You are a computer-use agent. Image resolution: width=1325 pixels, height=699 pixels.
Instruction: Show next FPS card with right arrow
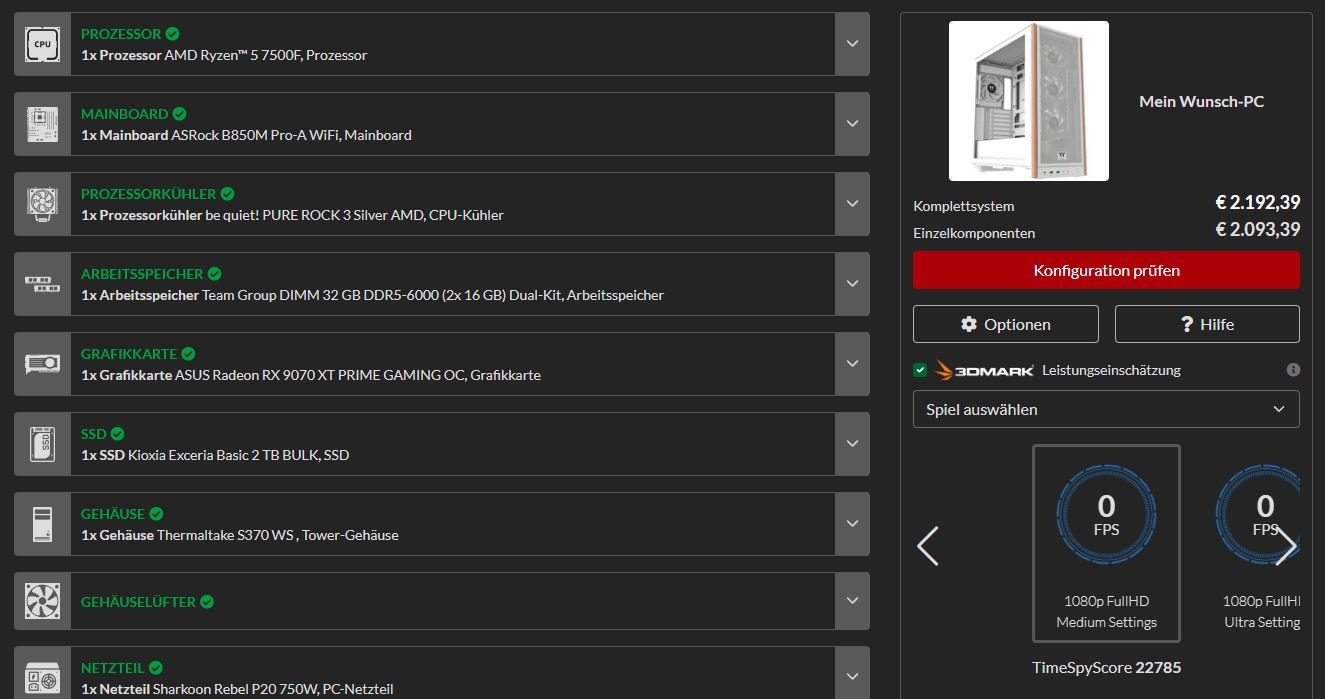coord(1286,546)
